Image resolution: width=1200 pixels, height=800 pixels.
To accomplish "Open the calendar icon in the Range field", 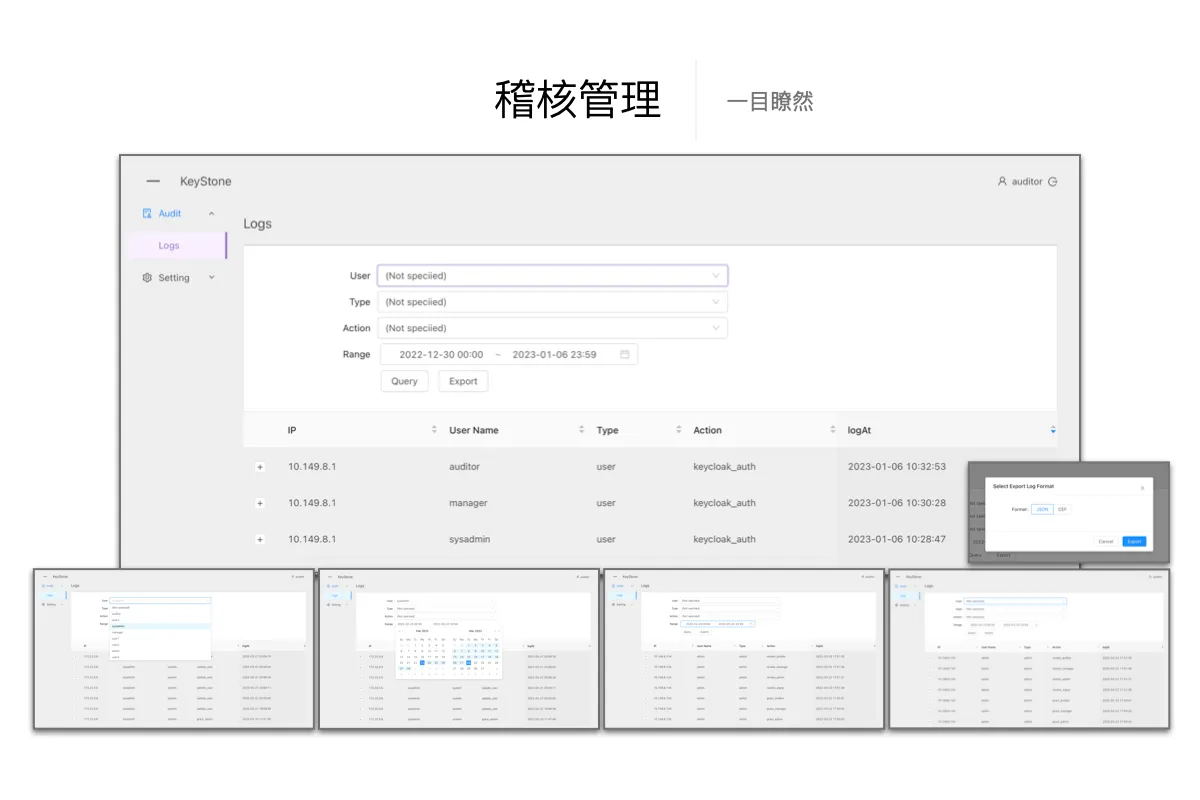I will point(625,354).
